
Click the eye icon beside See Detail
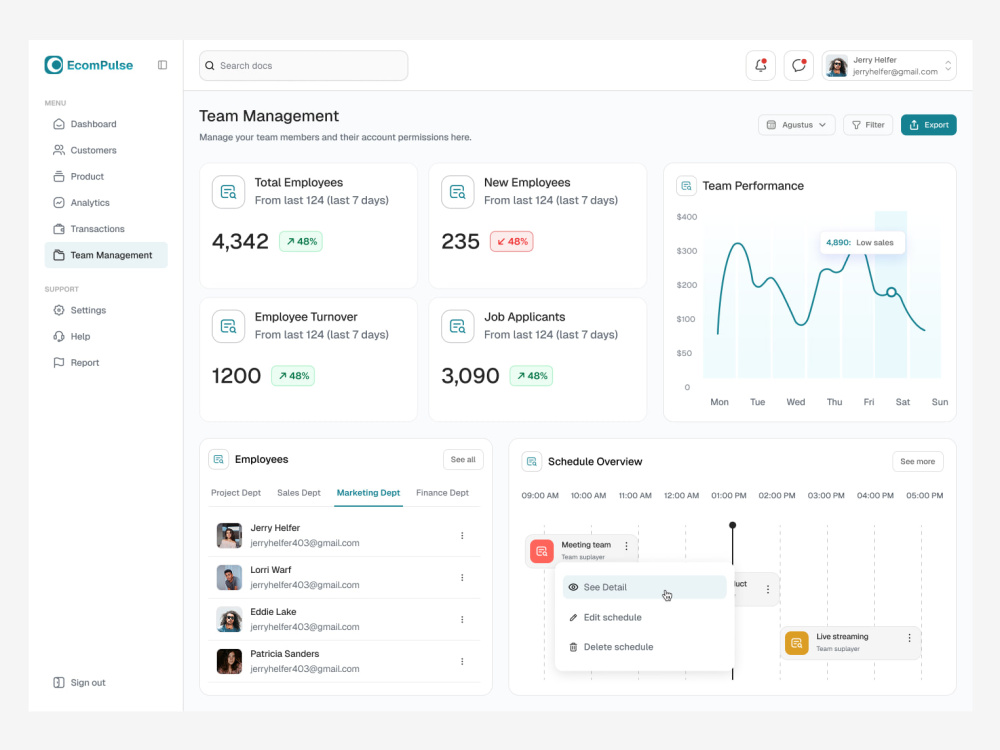[x=573, y=587]
